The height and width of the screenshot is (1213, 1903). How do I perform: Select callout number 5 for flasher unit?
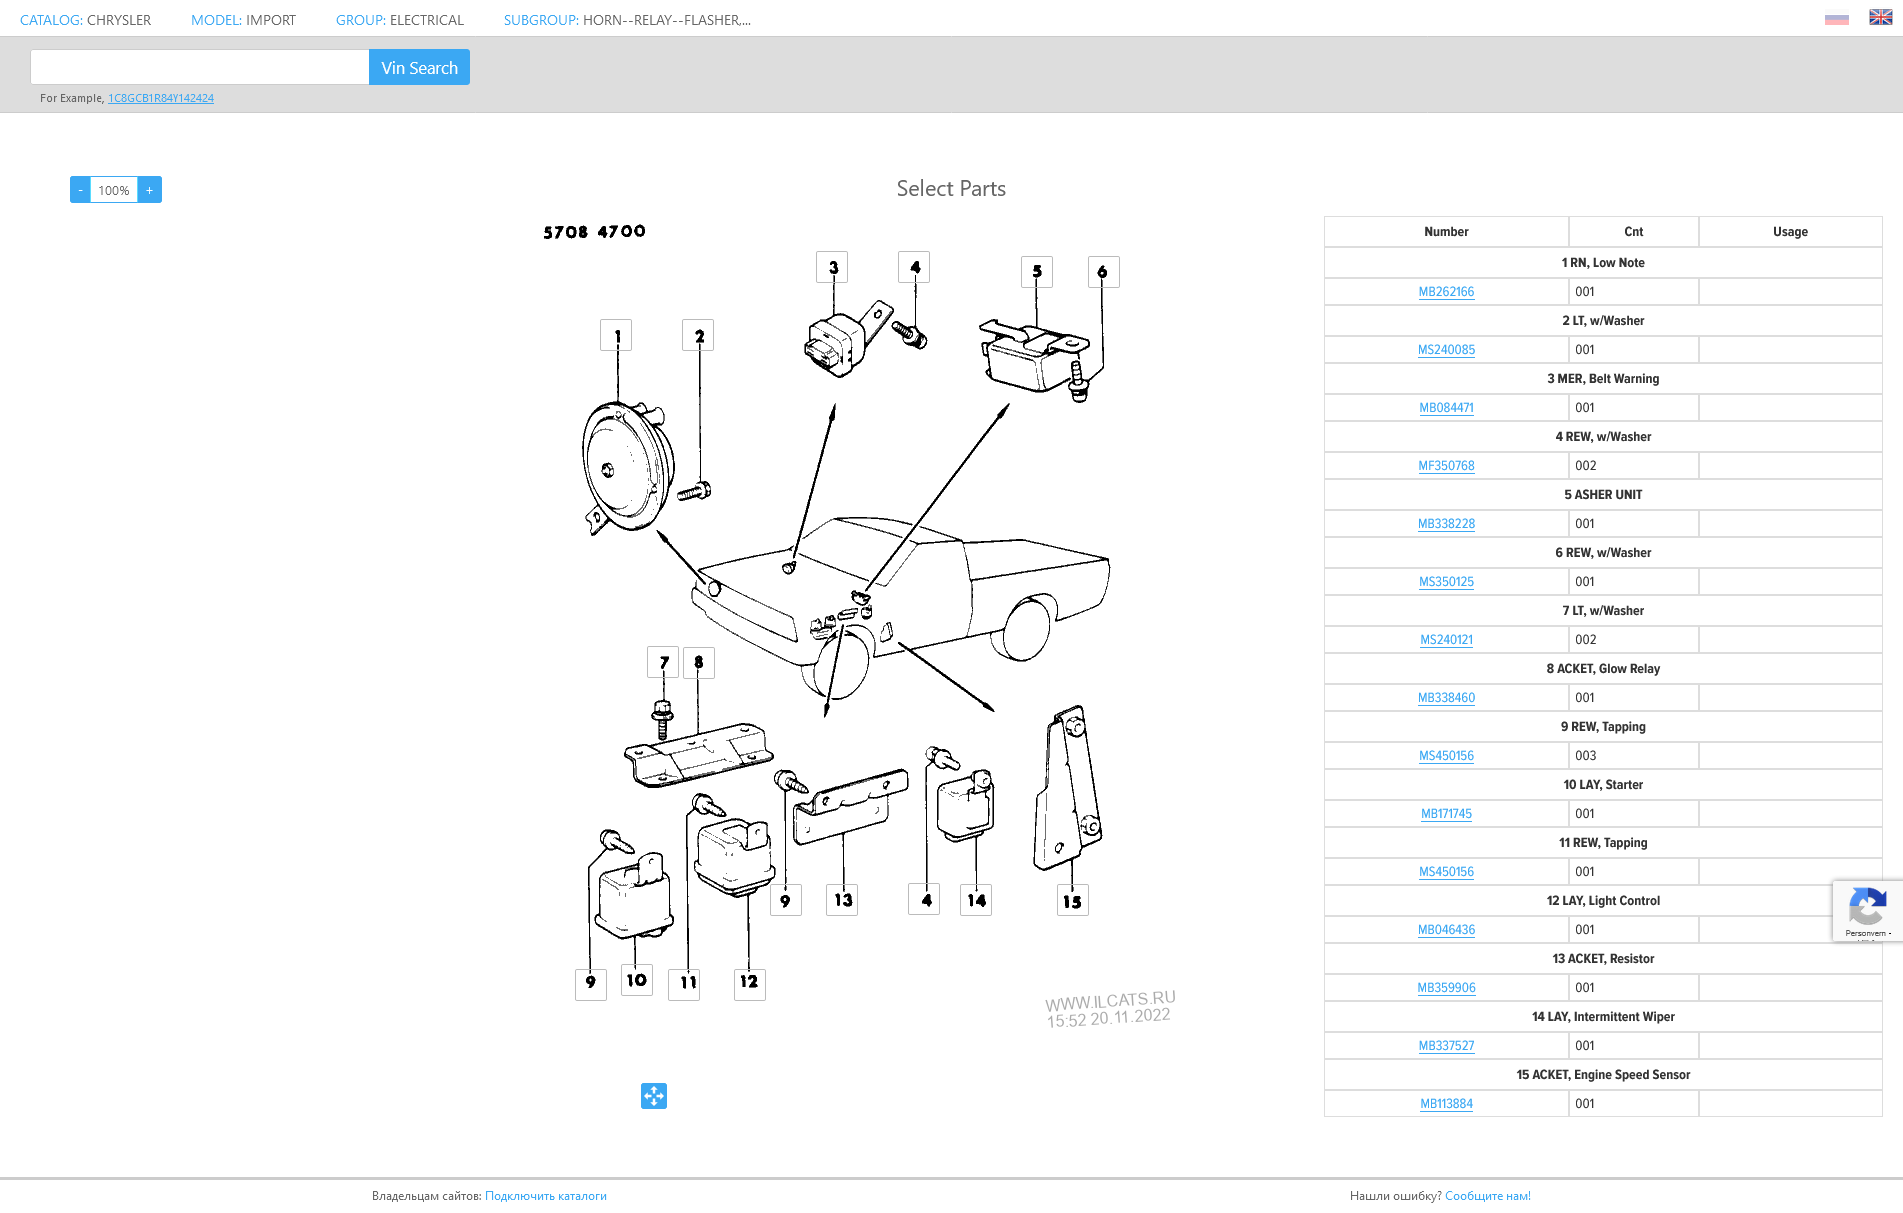[1036, 272]
